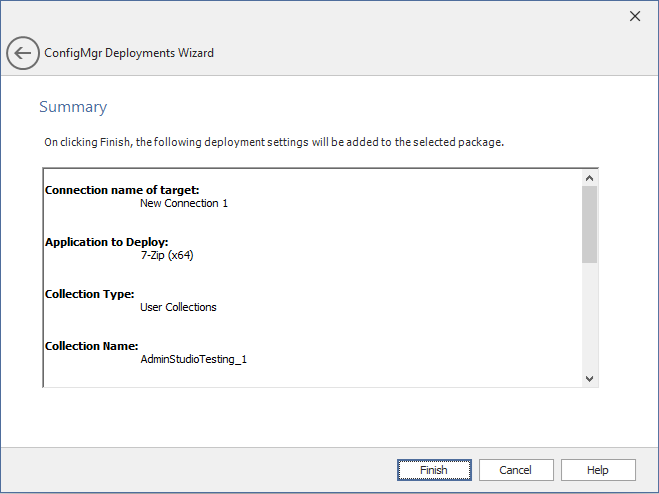Click the summary list scrollbar thumb
This screenshot has height=494, width=659.
click(589, 223)
